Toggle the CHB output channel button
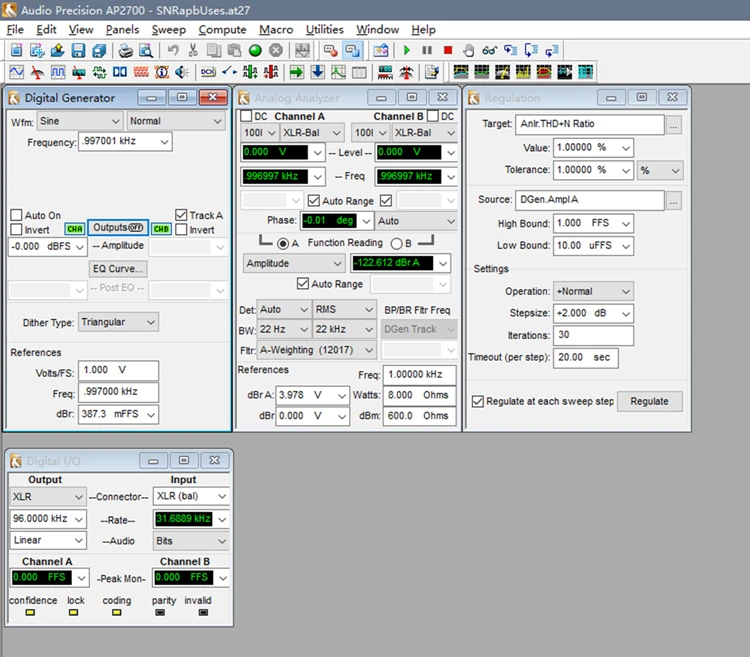 pos(161,229)
